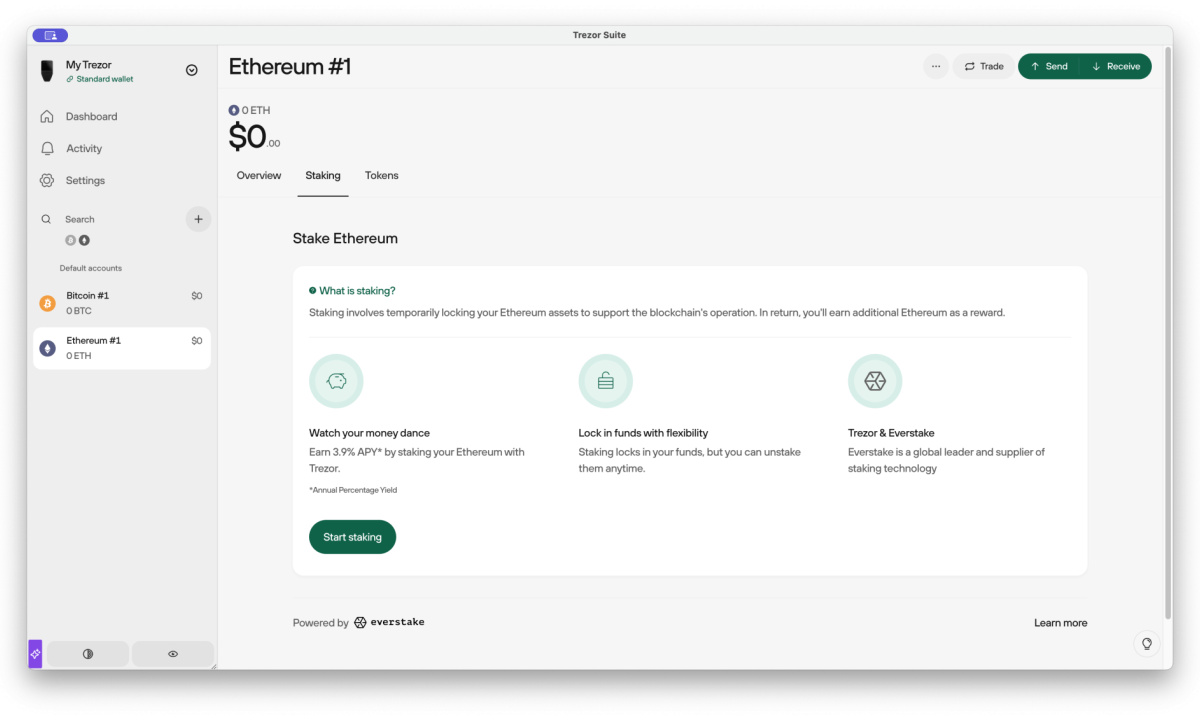Open the three-dot more options menu

(x=936, y=66)
